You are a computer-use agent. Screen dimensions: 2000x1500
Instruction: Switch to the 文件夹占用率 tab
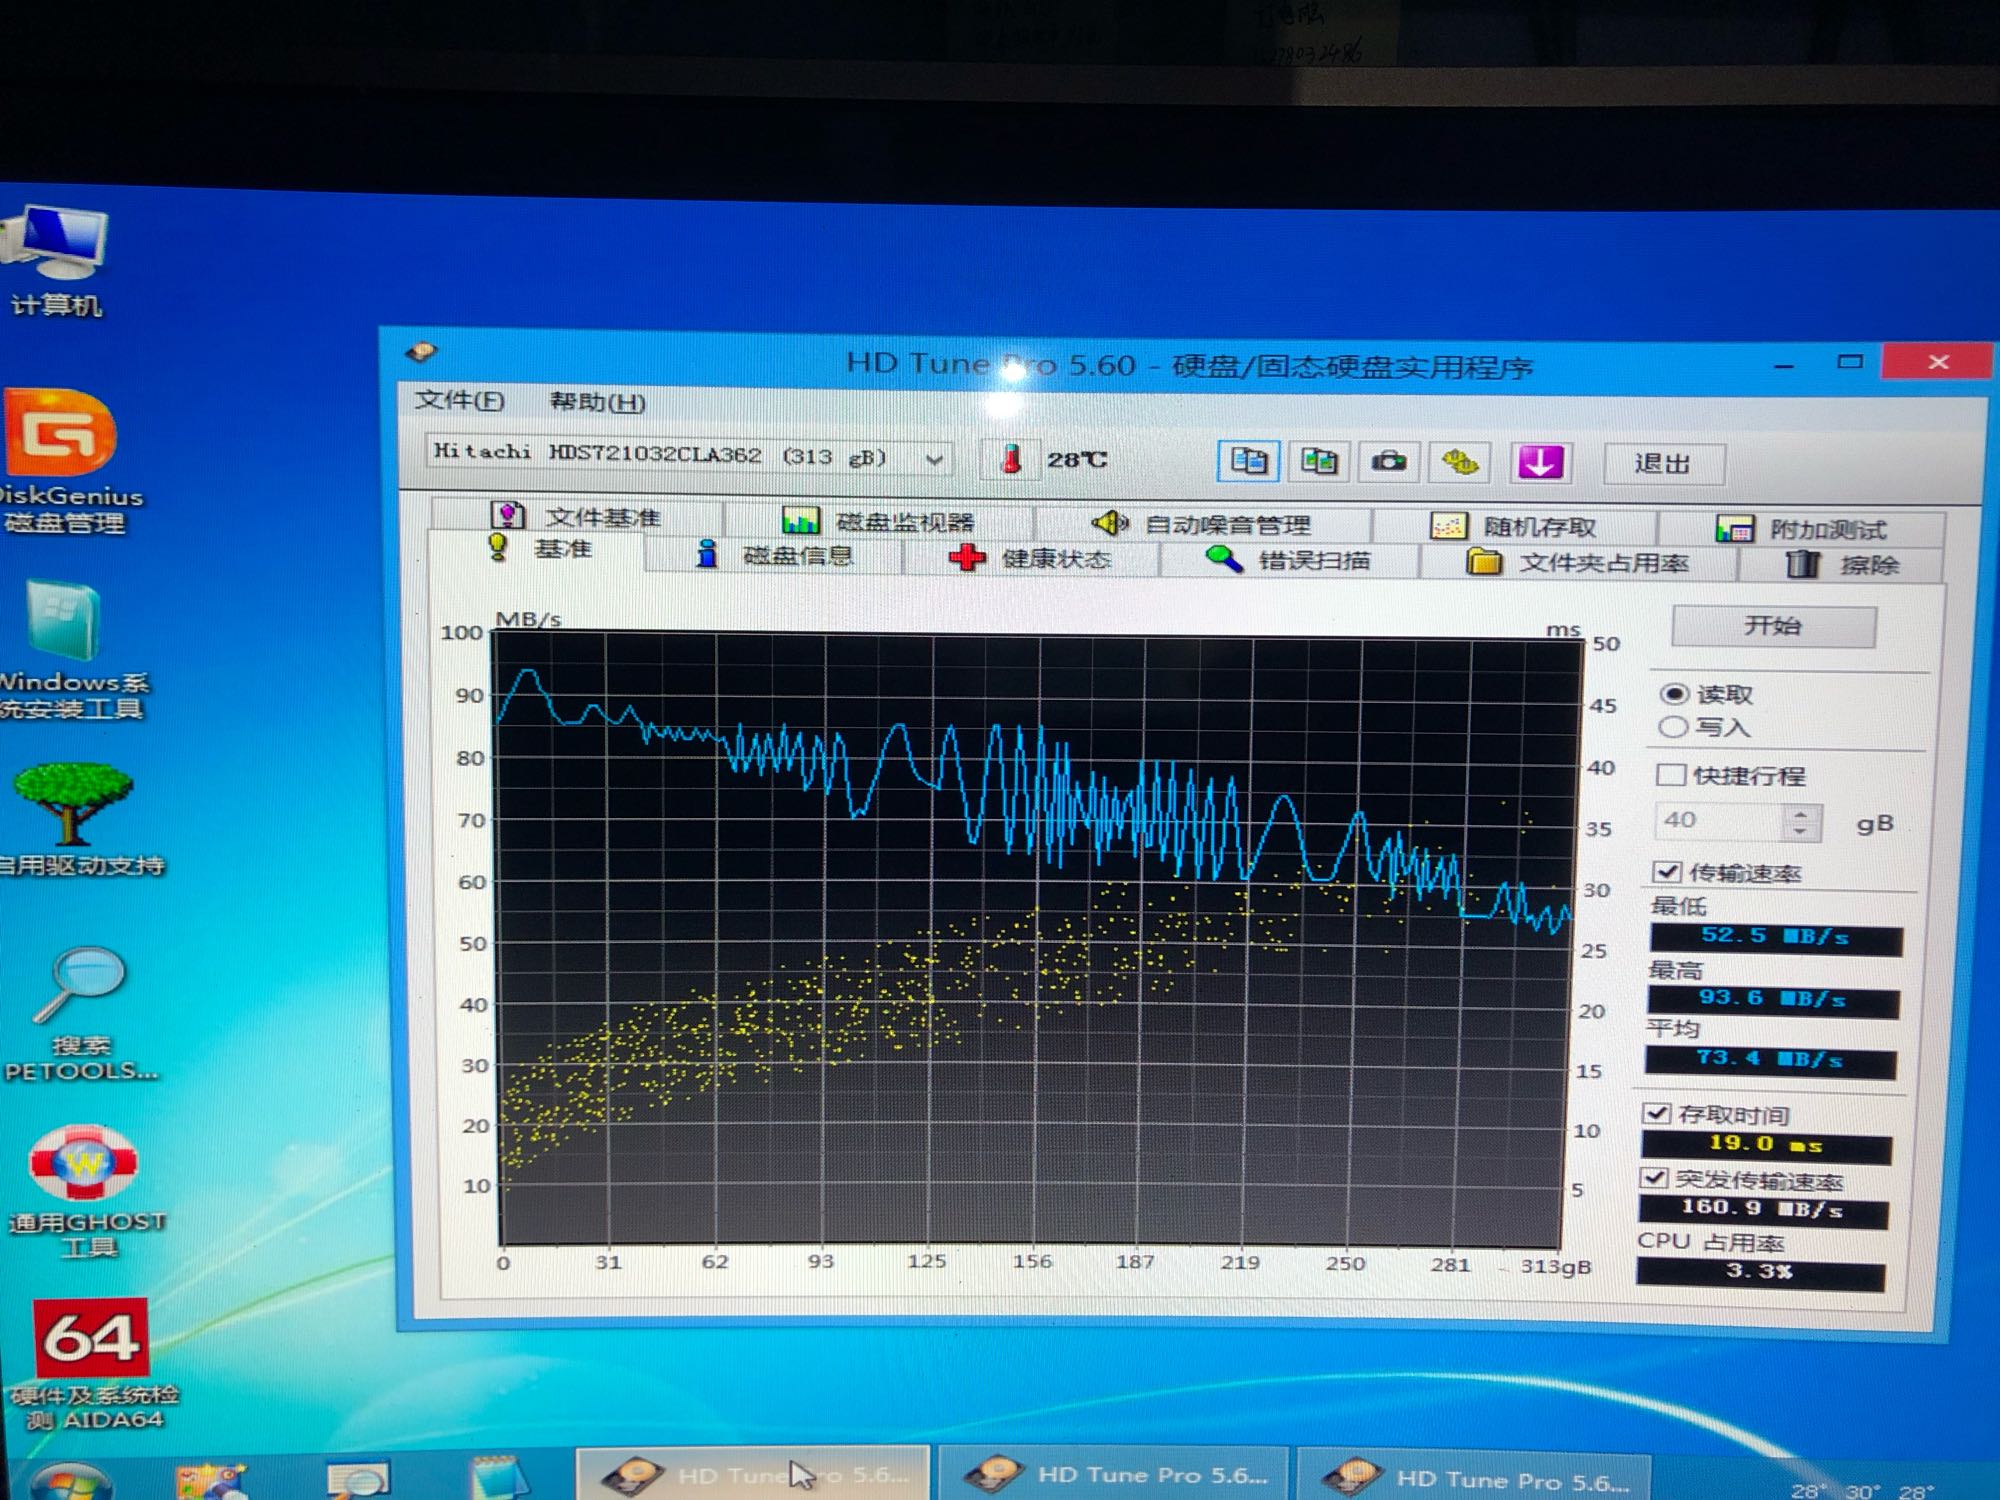click(1578, 563)
